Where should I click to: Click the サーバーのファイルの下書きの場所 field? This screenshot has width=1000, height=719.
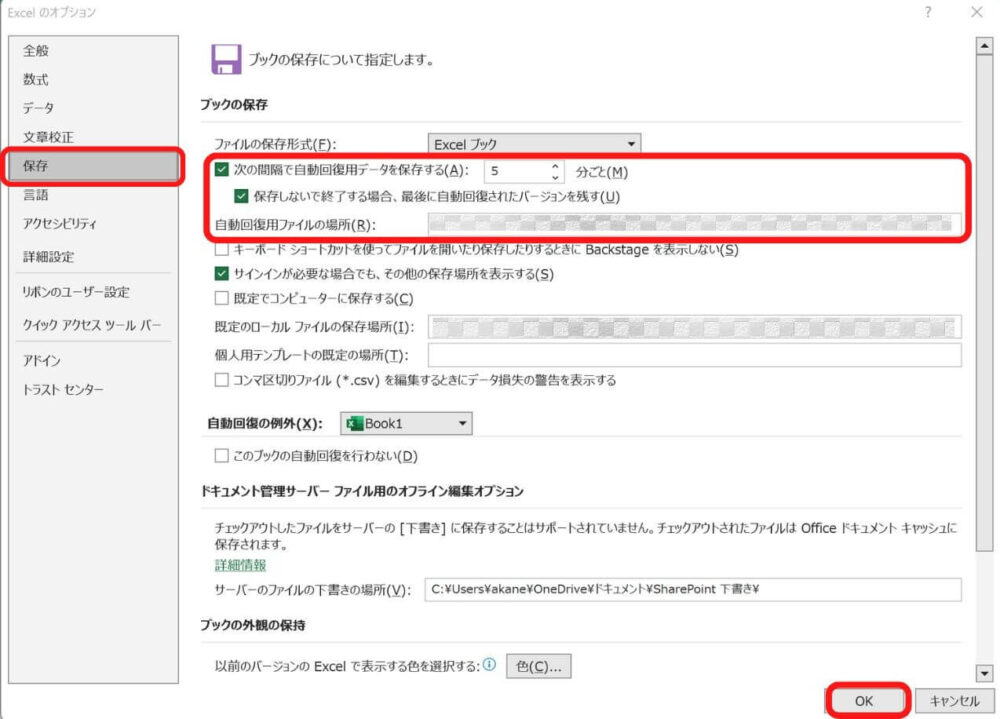pyautogui.click(x=693, y=589)
